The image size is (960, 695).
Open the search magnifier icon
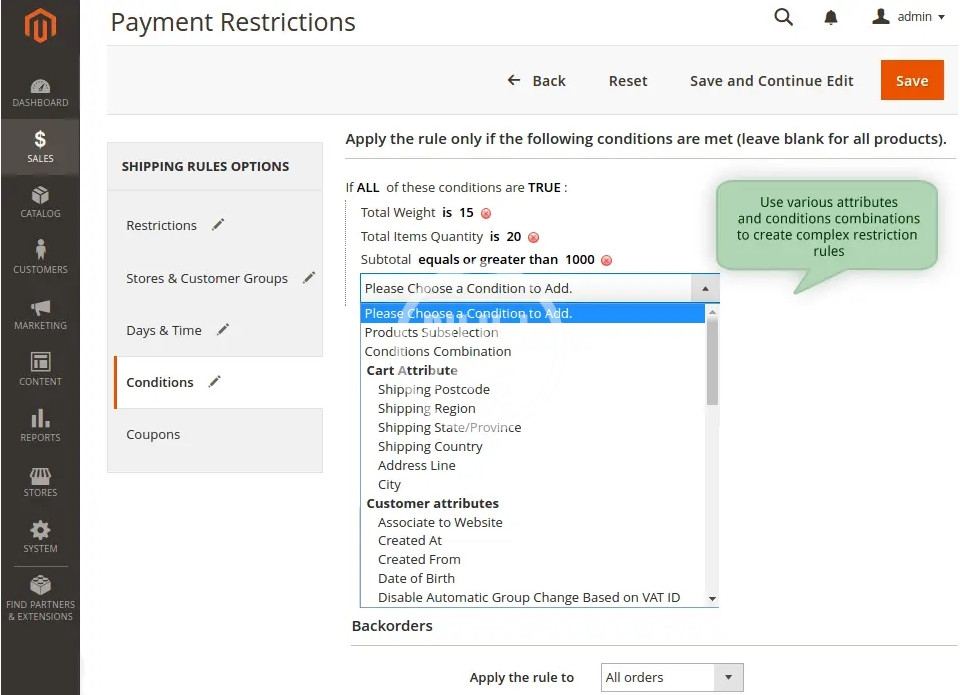tap(784, 17)
